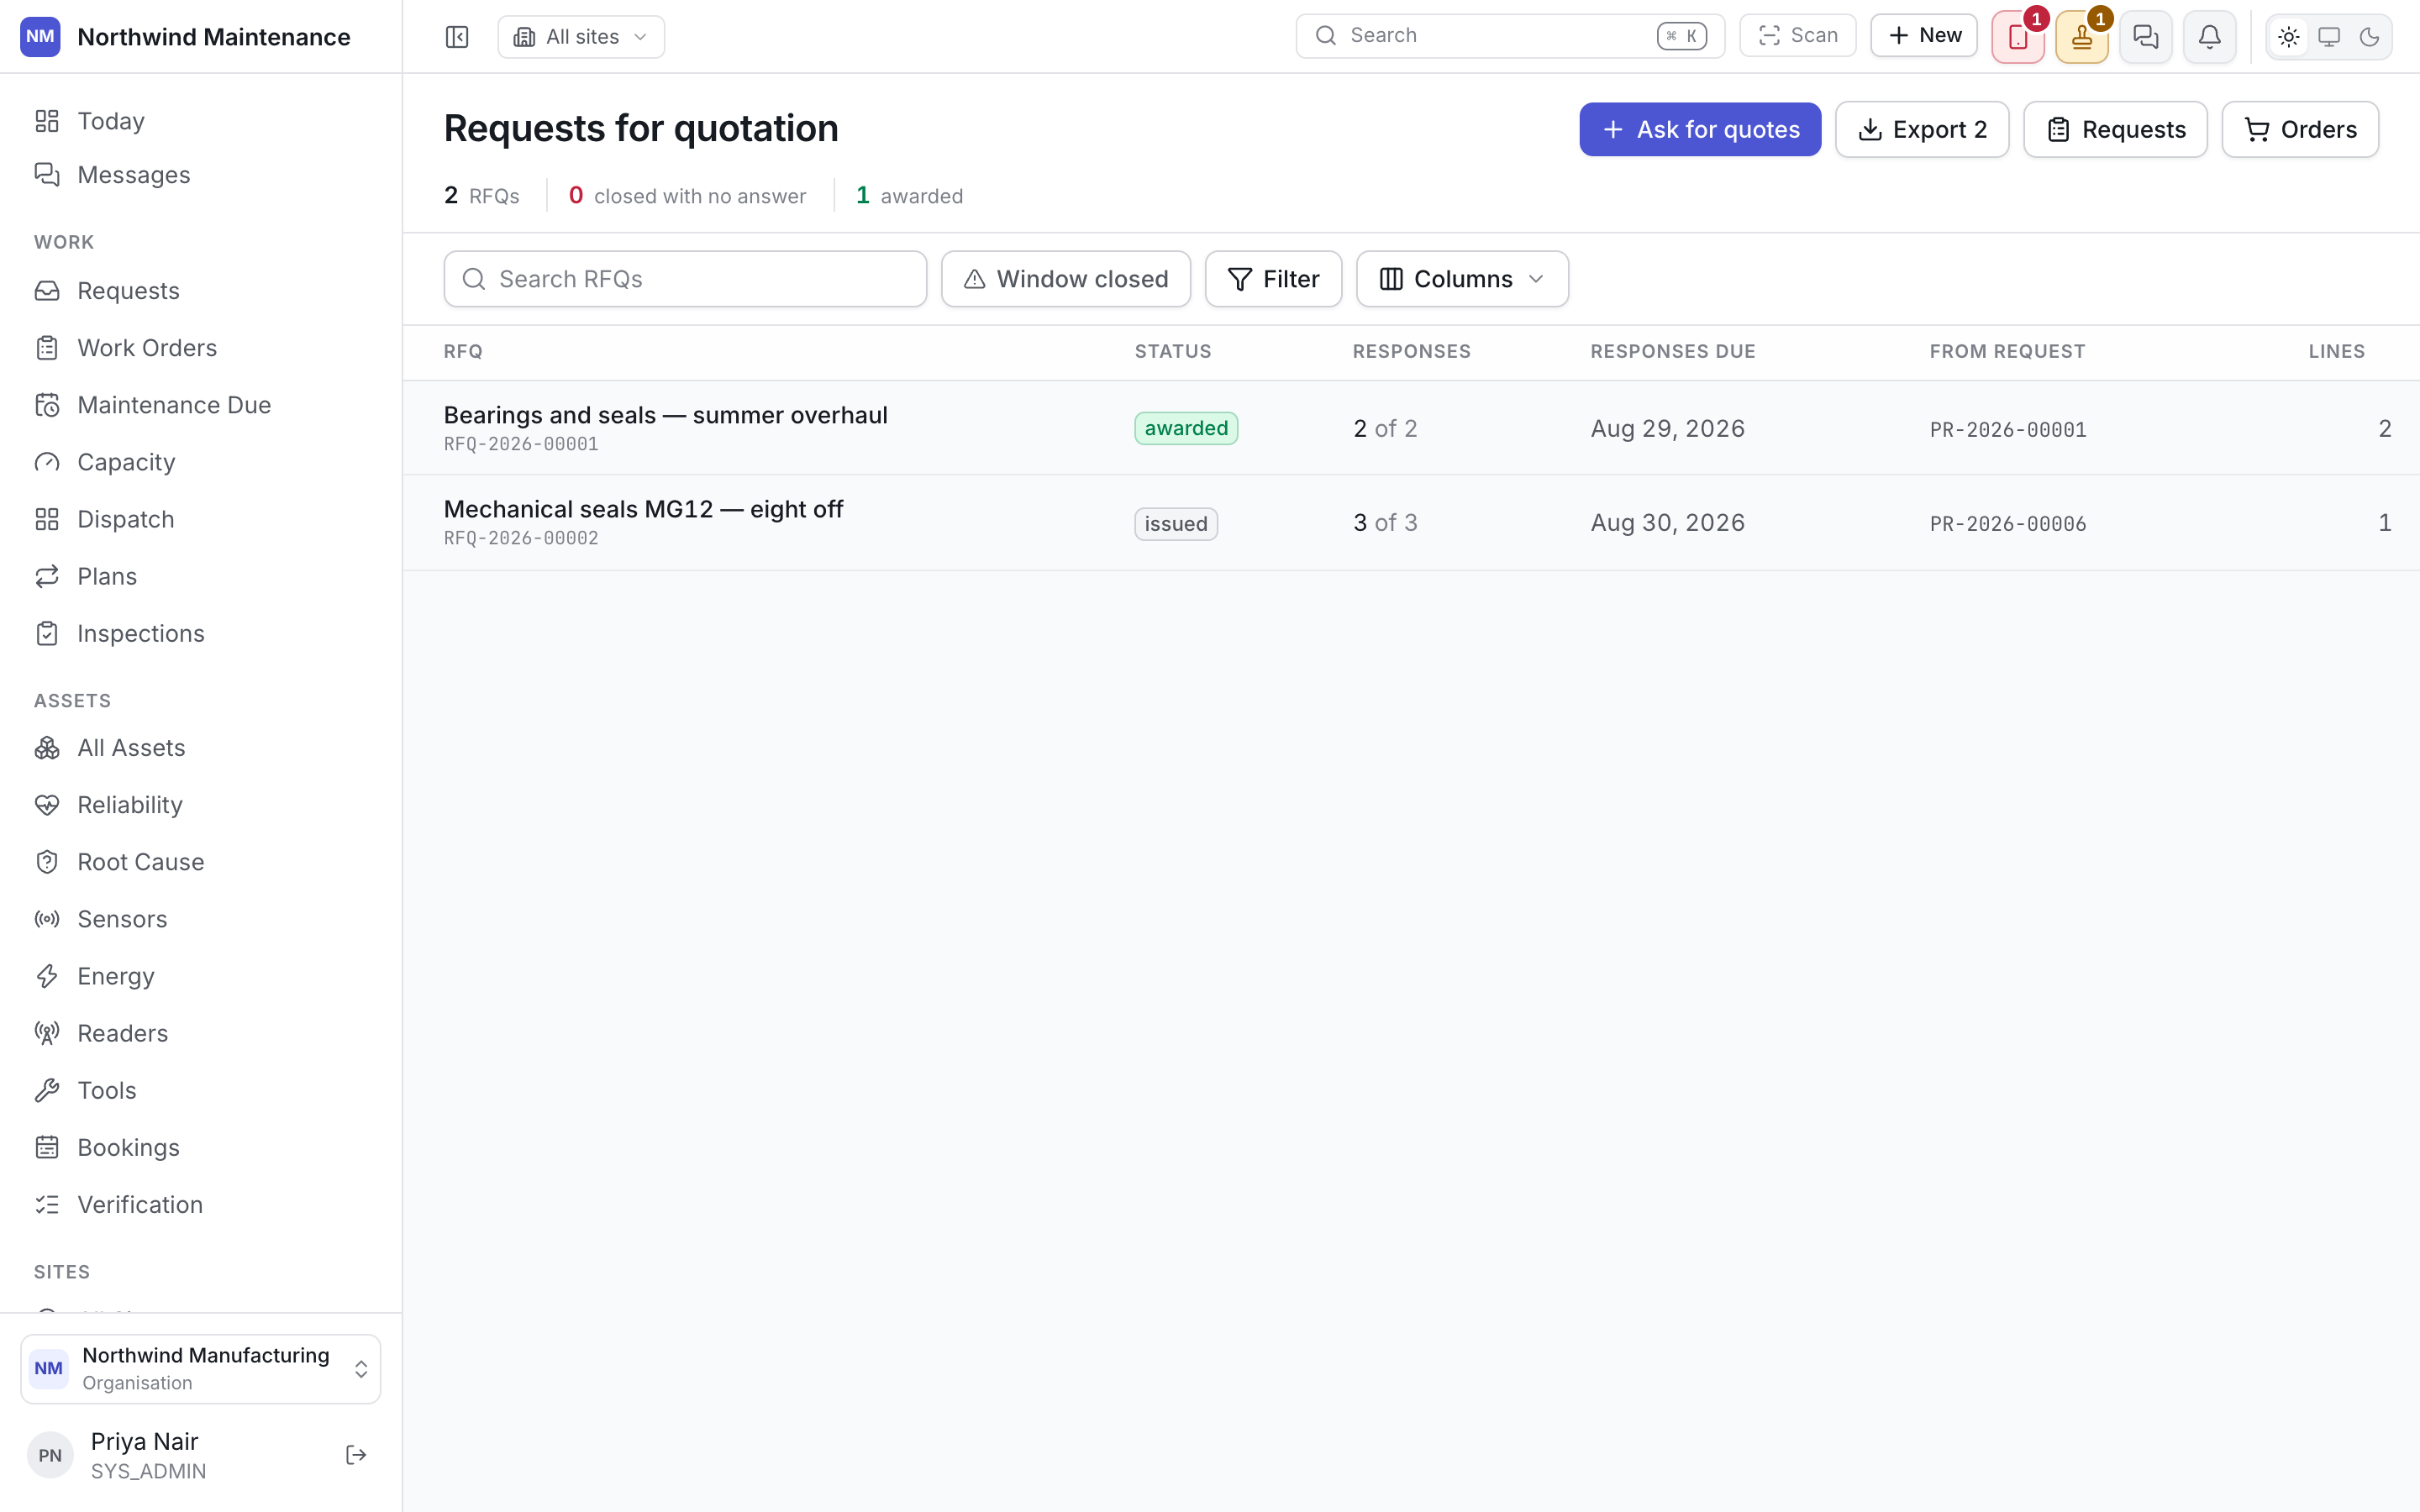The height and width of the screenshot is (1512, 2420).
Task: Open the chat messages icon in header
Action: (2146, 37)
